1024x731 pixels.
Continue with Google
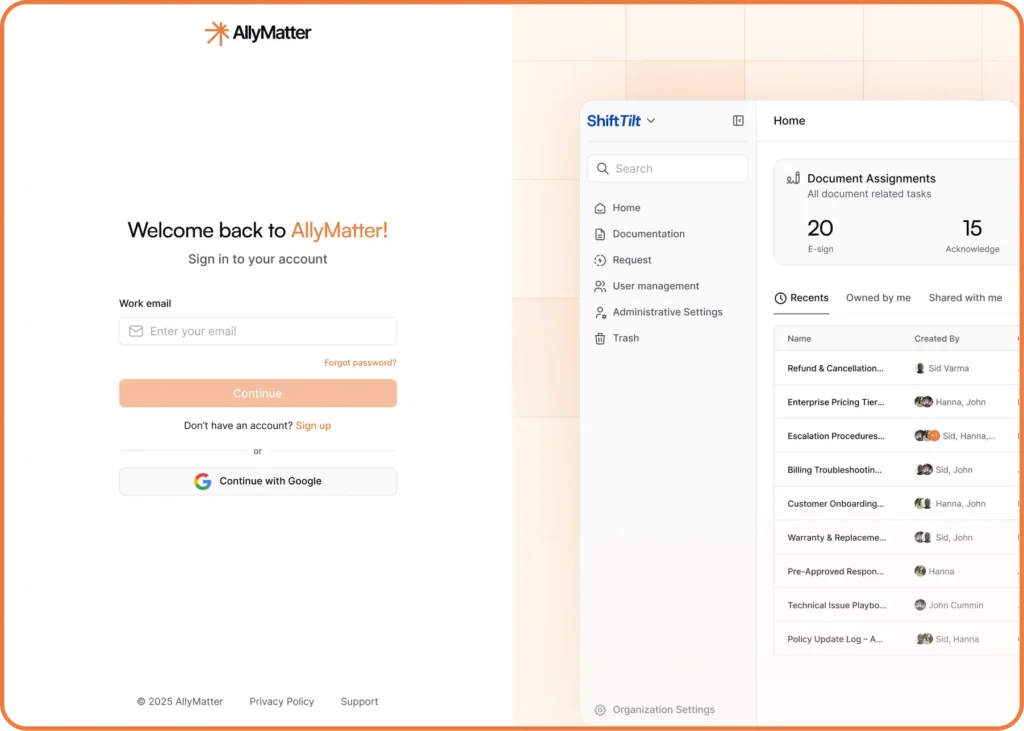click(x=257, y=481)
